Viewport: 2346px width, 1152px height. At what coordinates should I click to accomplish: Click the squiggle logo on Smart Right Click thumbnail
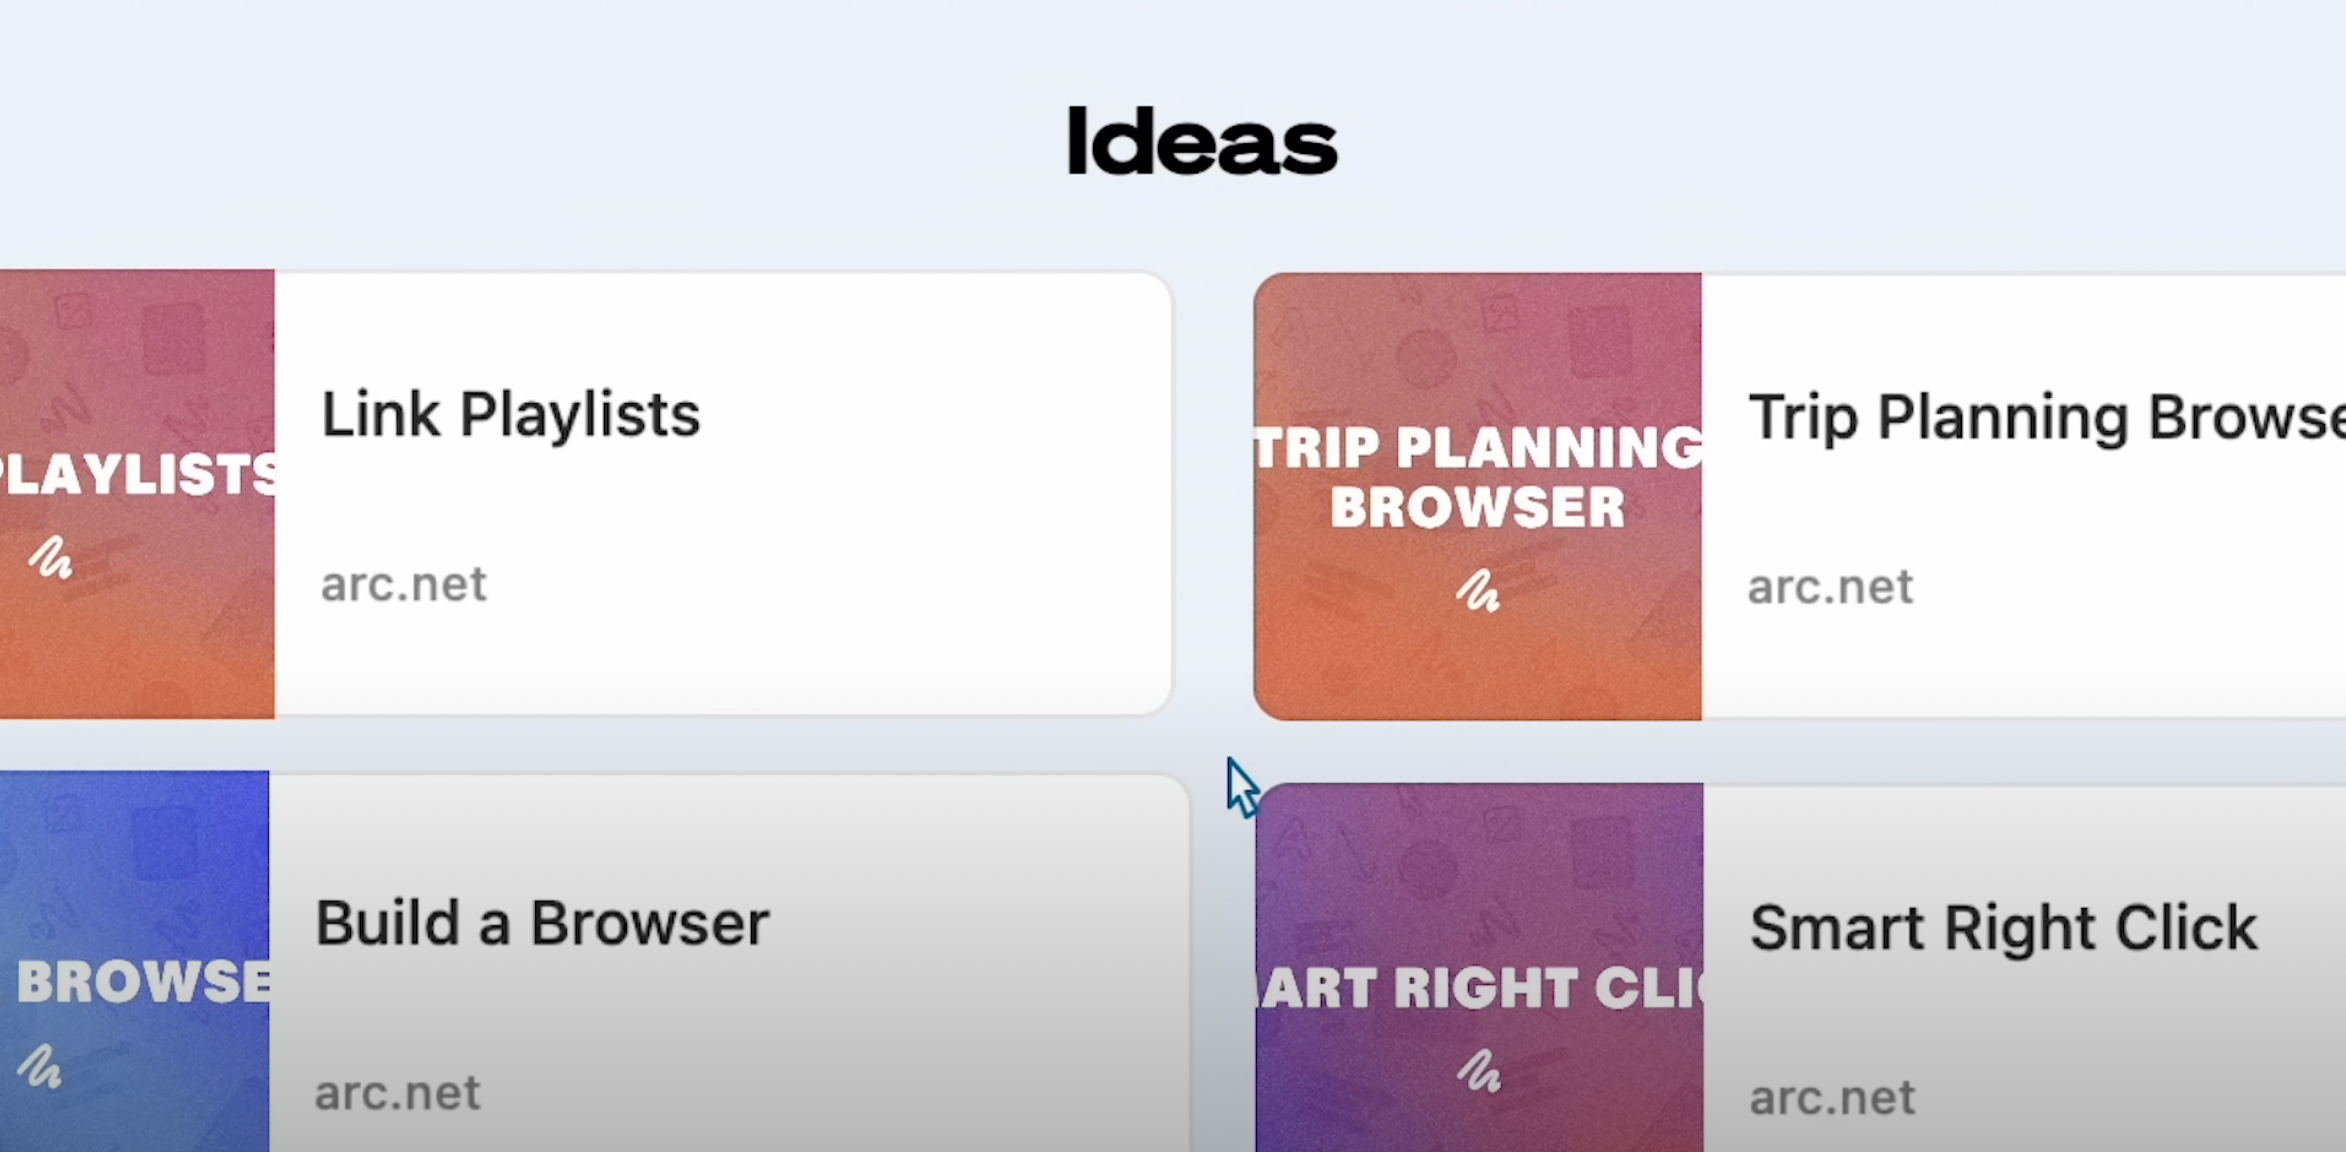pyautogui.click(x=1478, y=1070)
